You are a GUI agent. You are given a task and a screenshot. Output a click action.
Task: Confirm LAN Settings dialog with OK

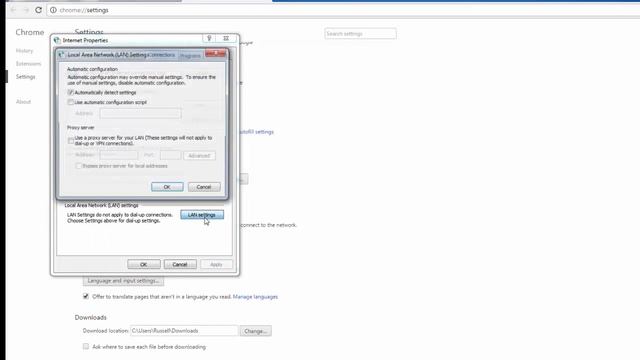(x=167, y=187)
